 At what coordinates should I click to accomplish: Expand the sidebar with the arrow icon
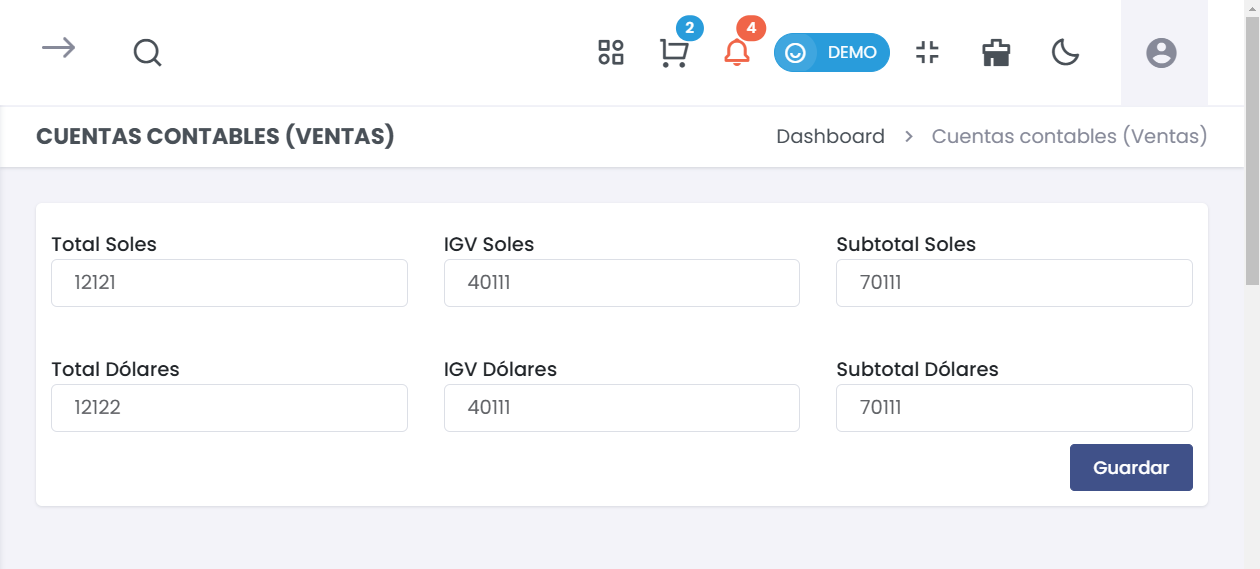pyautogui.click(x=59, y=48)
